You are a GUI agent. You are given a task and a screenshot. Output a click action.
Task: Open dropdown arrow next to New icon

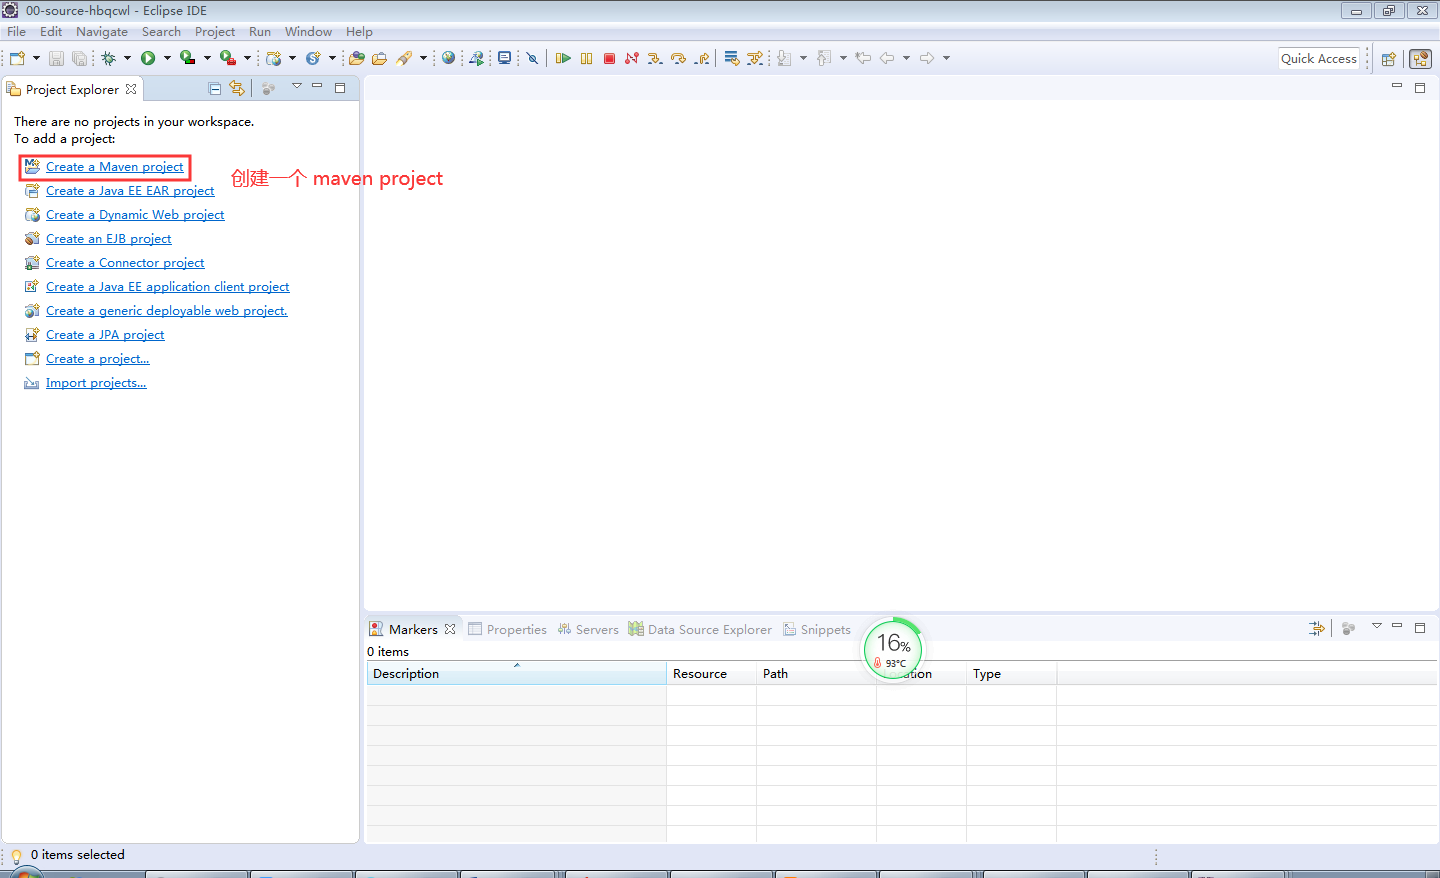coord(36,58)
